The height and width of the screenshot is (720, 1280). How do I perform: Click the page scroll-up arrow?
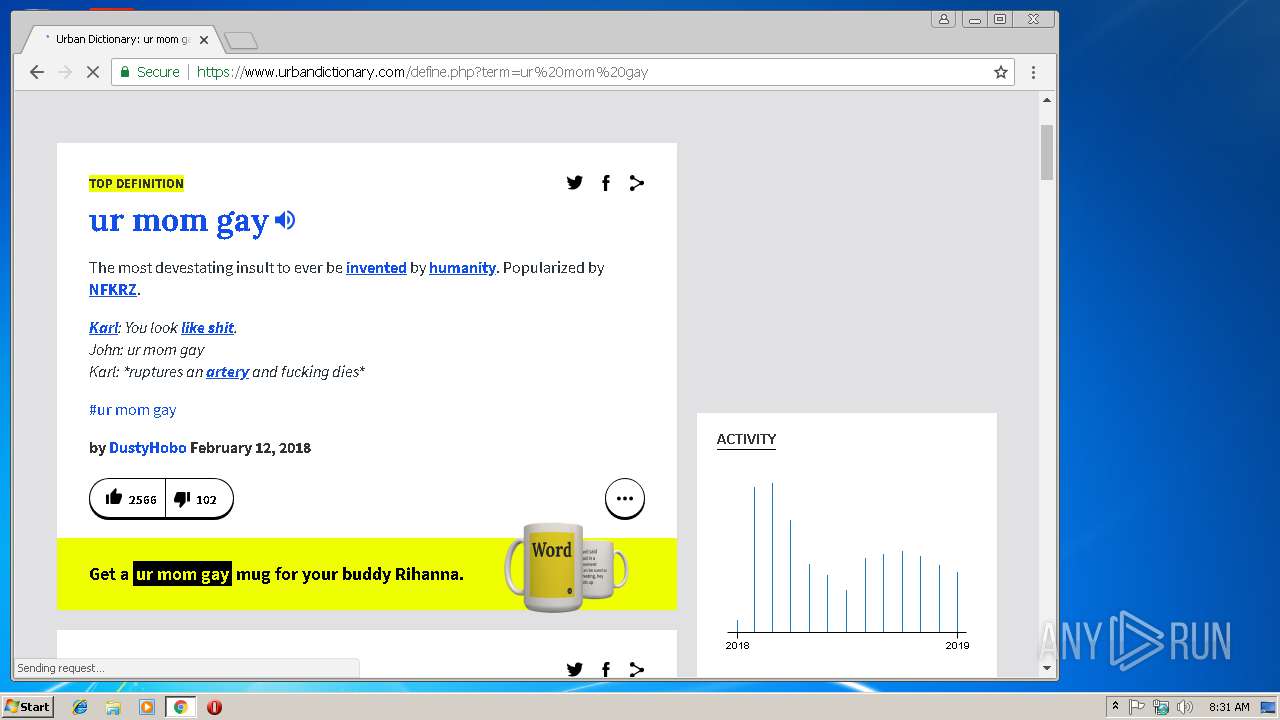1047,100
